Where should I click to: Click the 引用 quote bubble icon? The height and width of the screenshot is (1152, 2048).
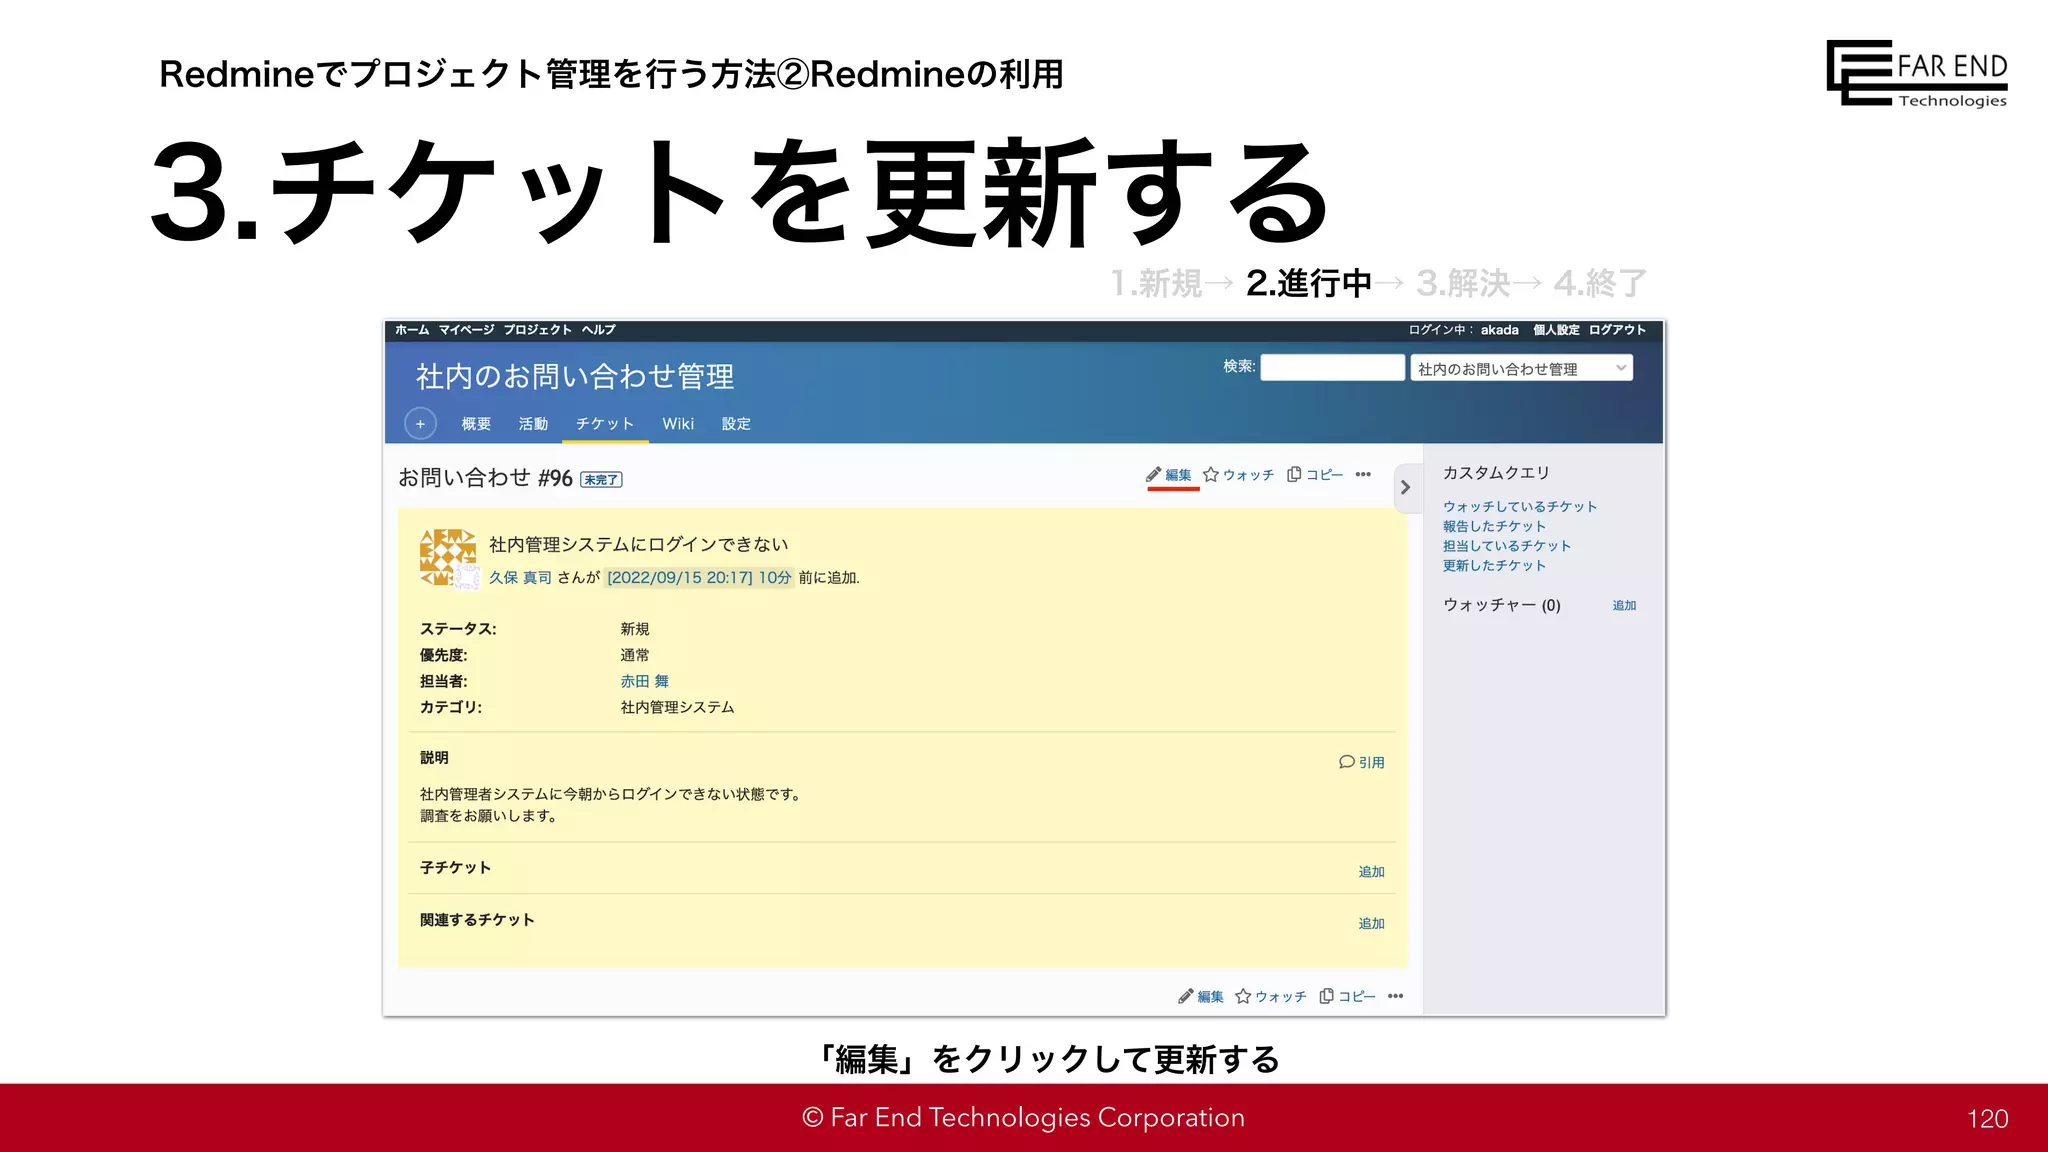point(1347,762)
